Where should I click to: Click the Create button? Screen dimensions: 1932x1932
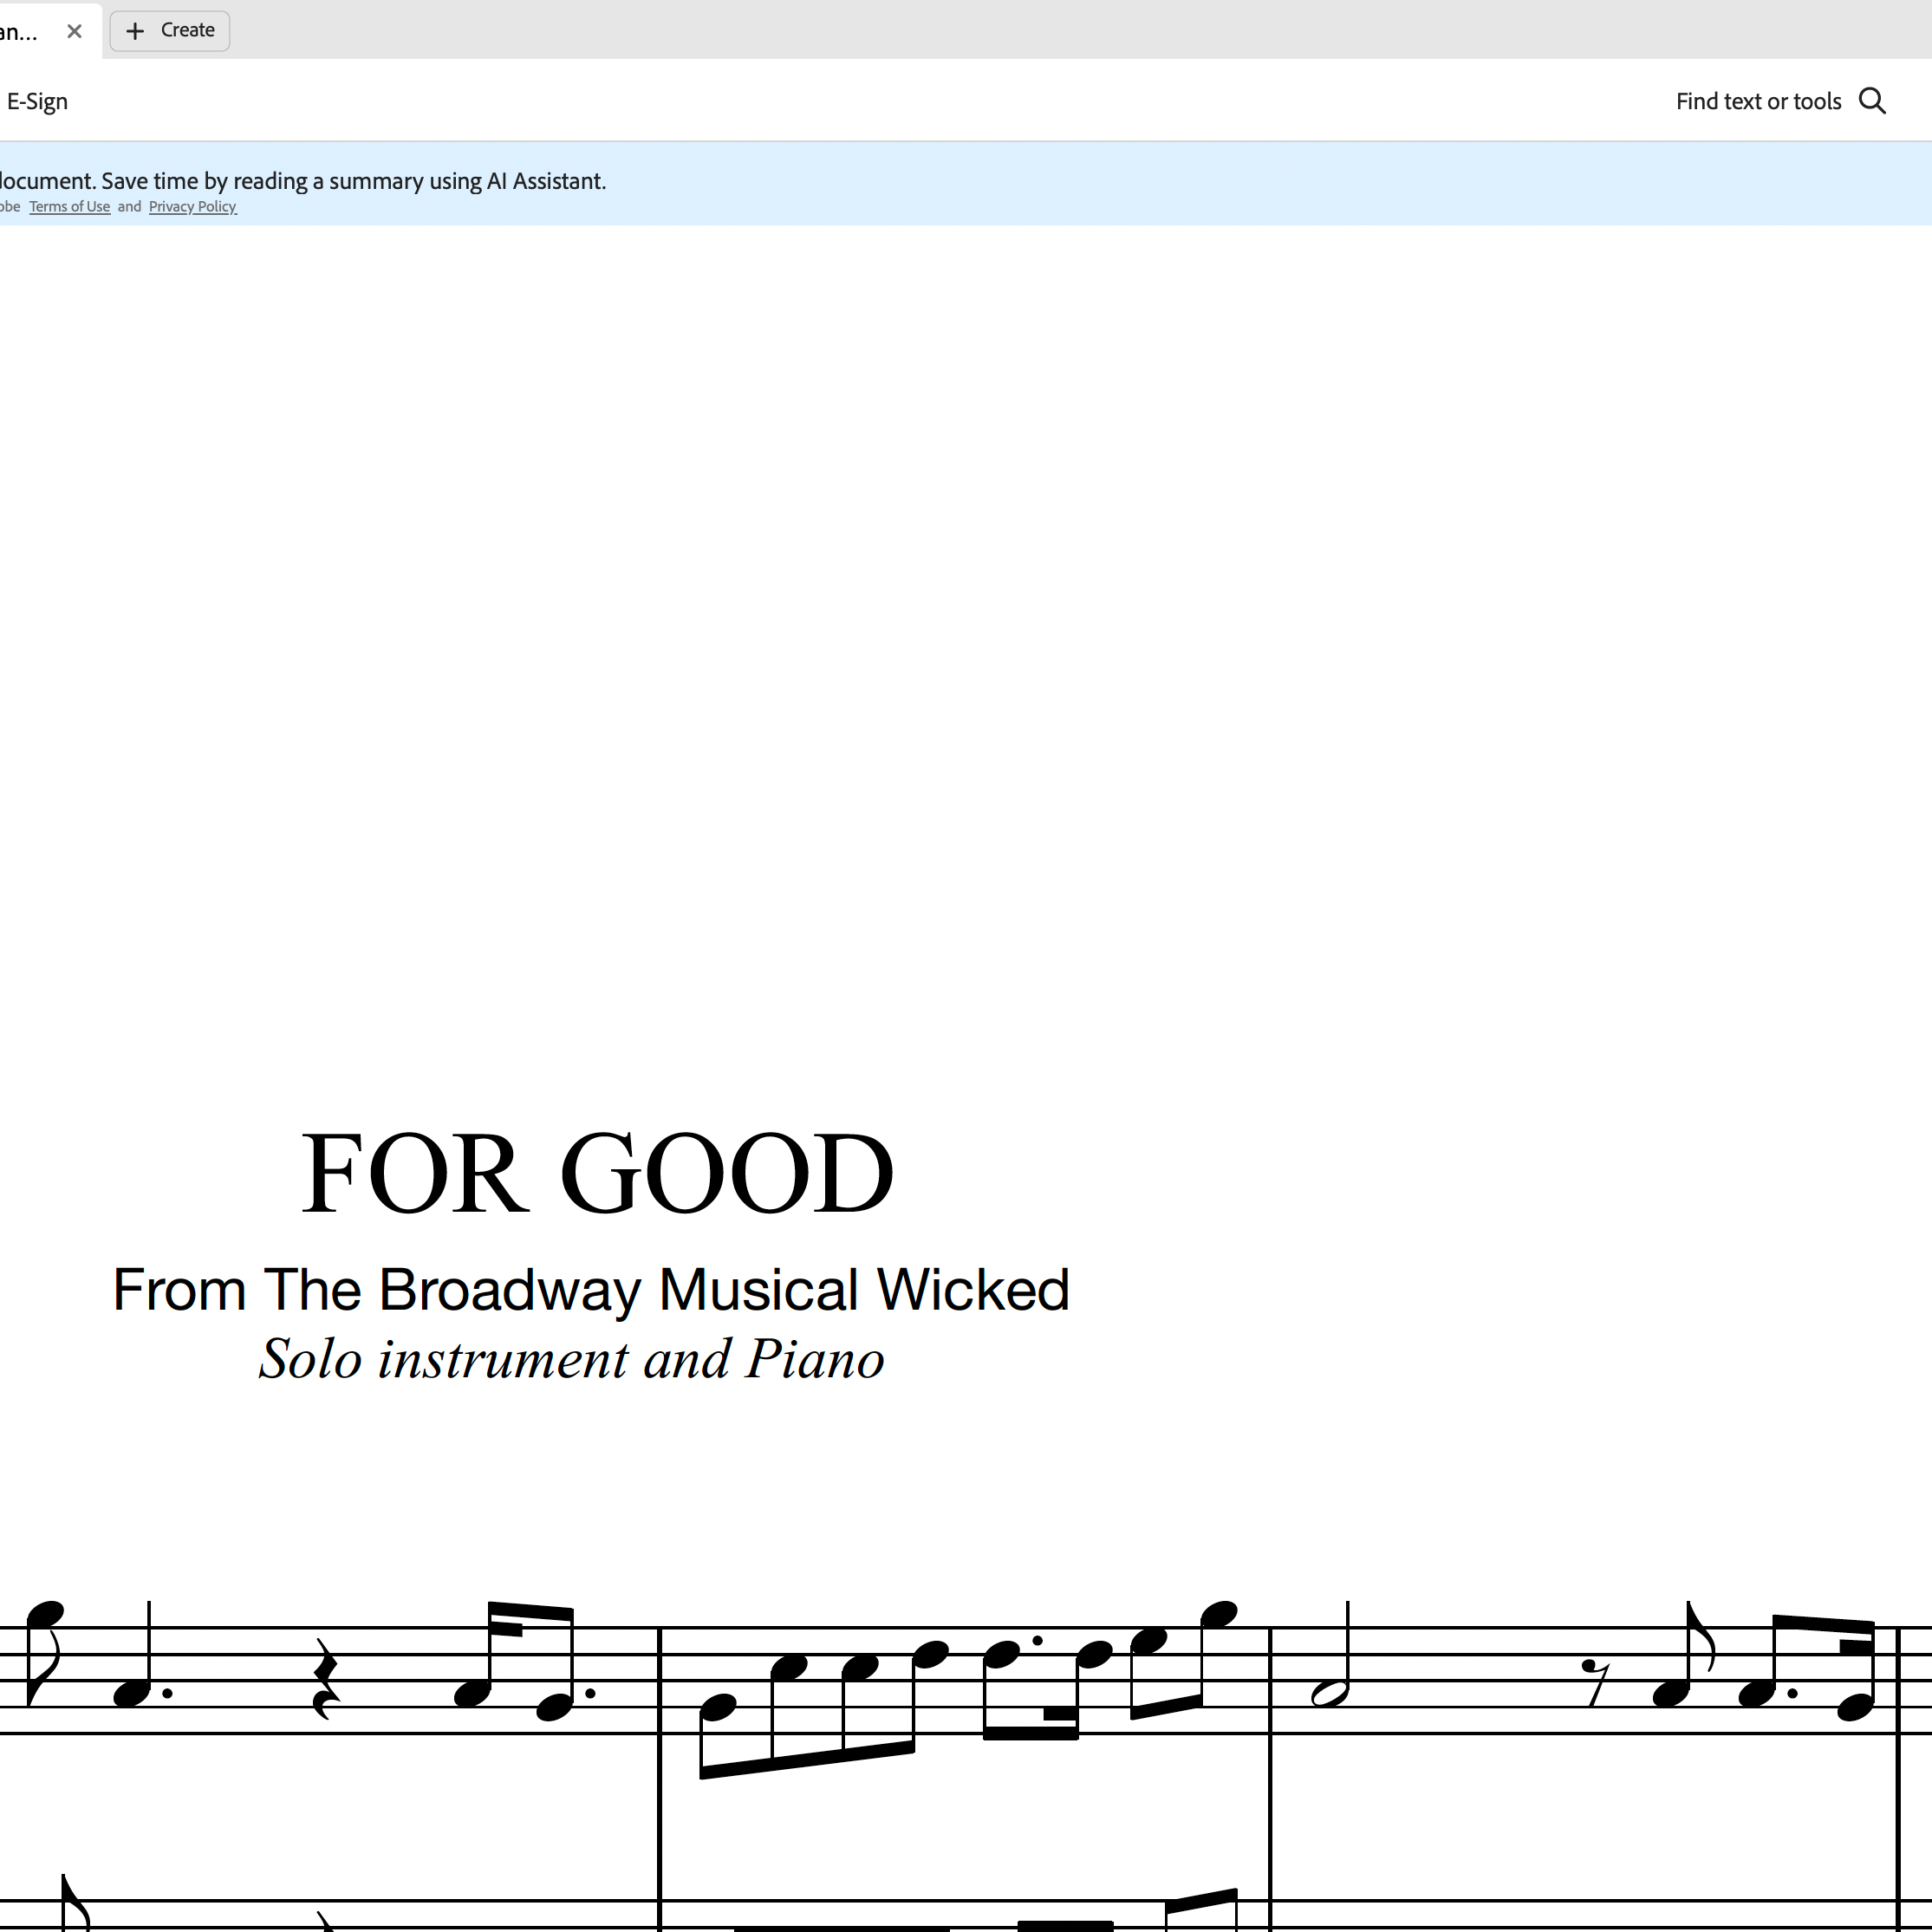point(170,31)
